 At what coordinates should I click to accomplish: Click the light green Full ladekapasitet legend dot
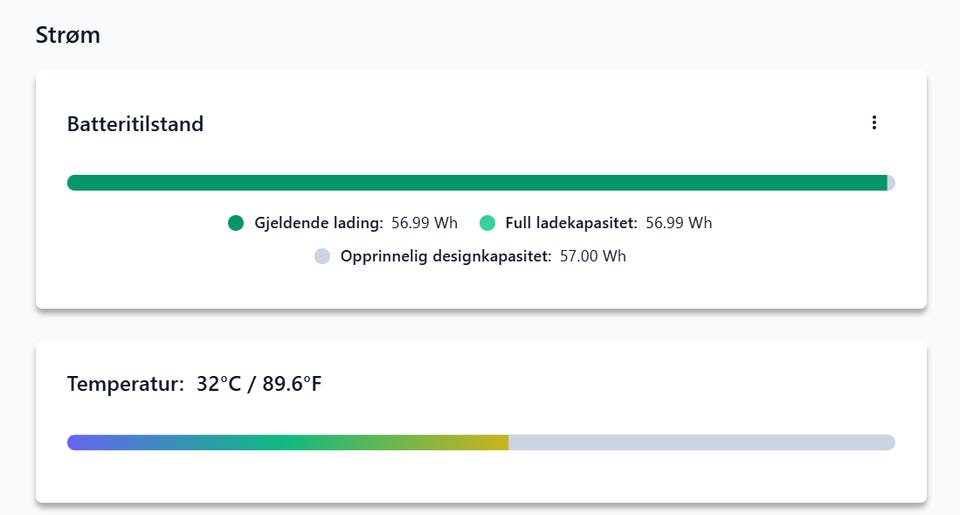[487, 223]
